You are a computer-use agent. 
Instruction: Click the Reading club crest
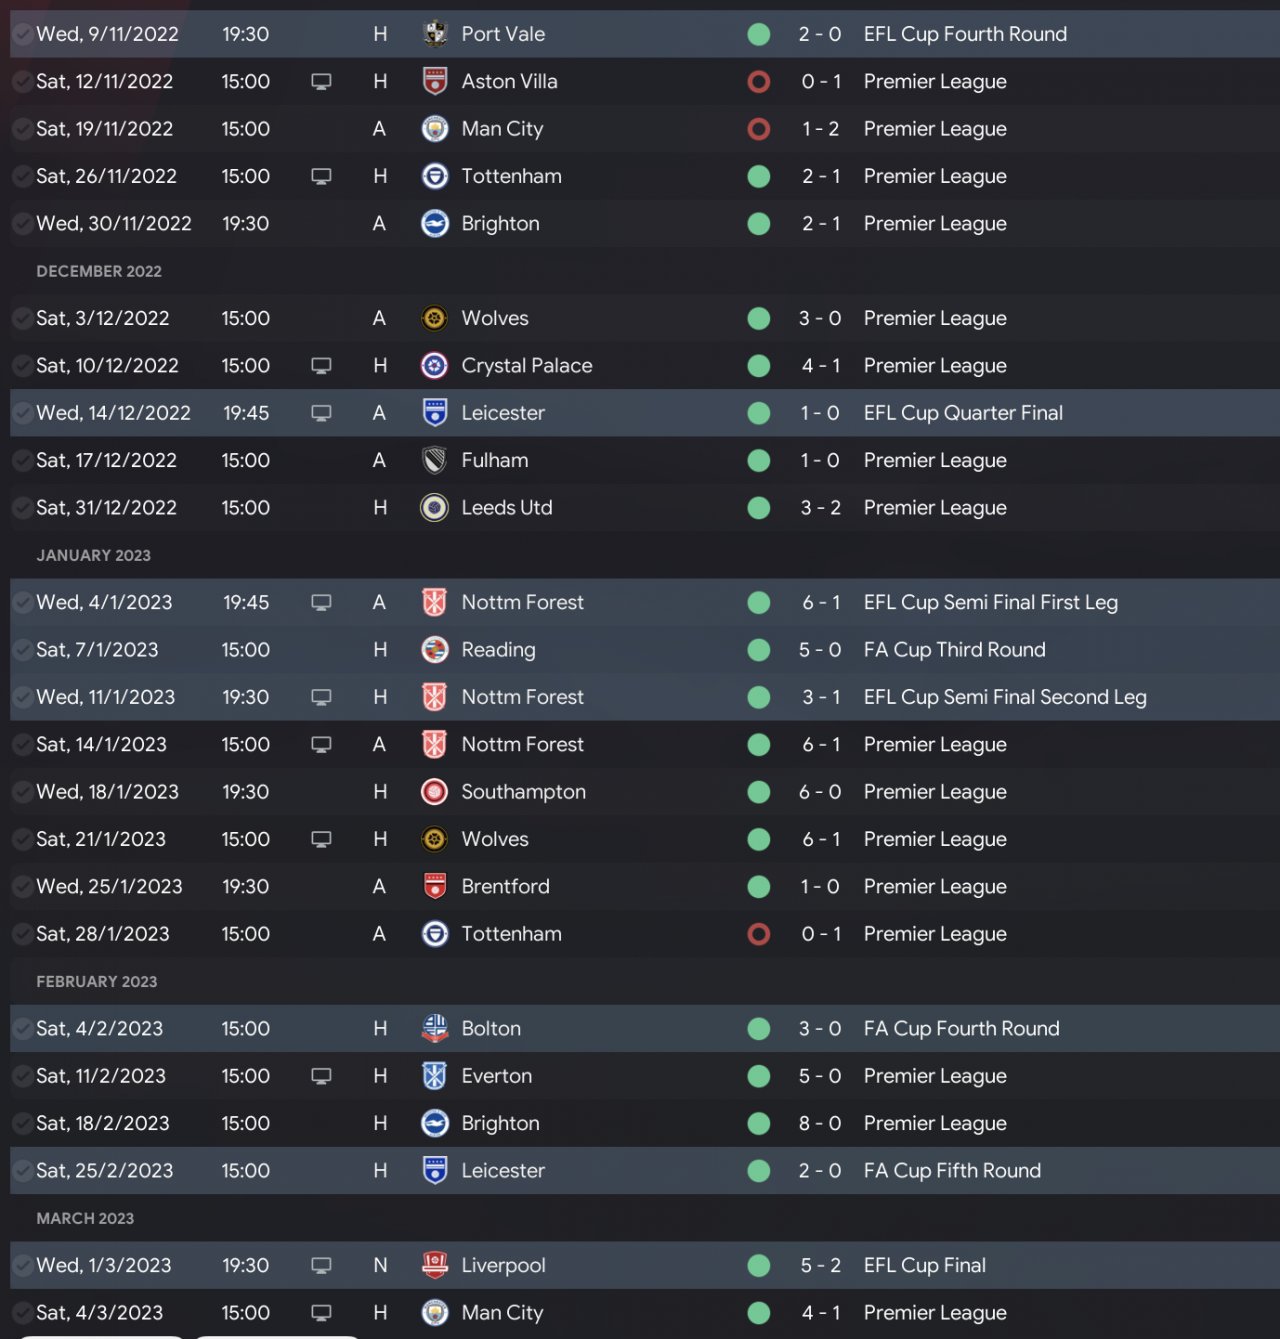click(435, 650)
